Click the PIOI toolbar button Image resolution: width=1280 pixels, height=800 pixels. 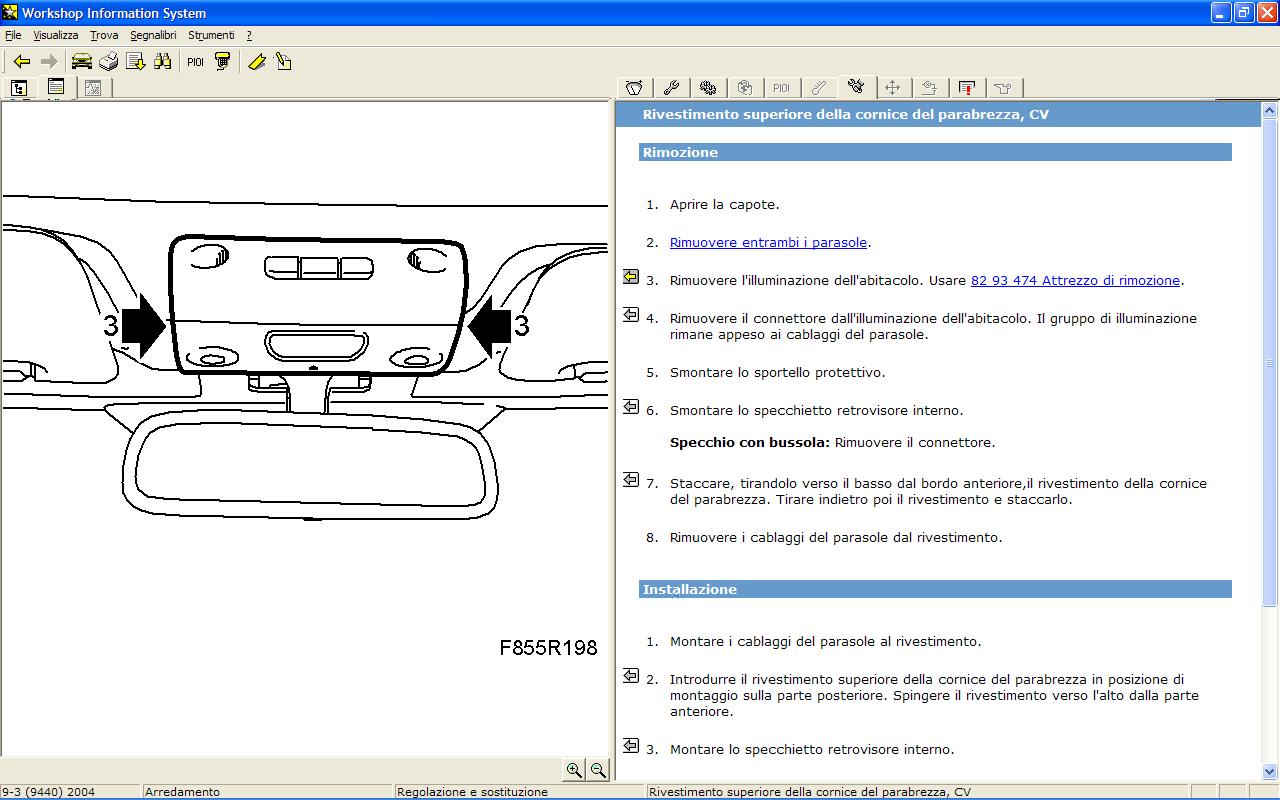coord(195,62)
